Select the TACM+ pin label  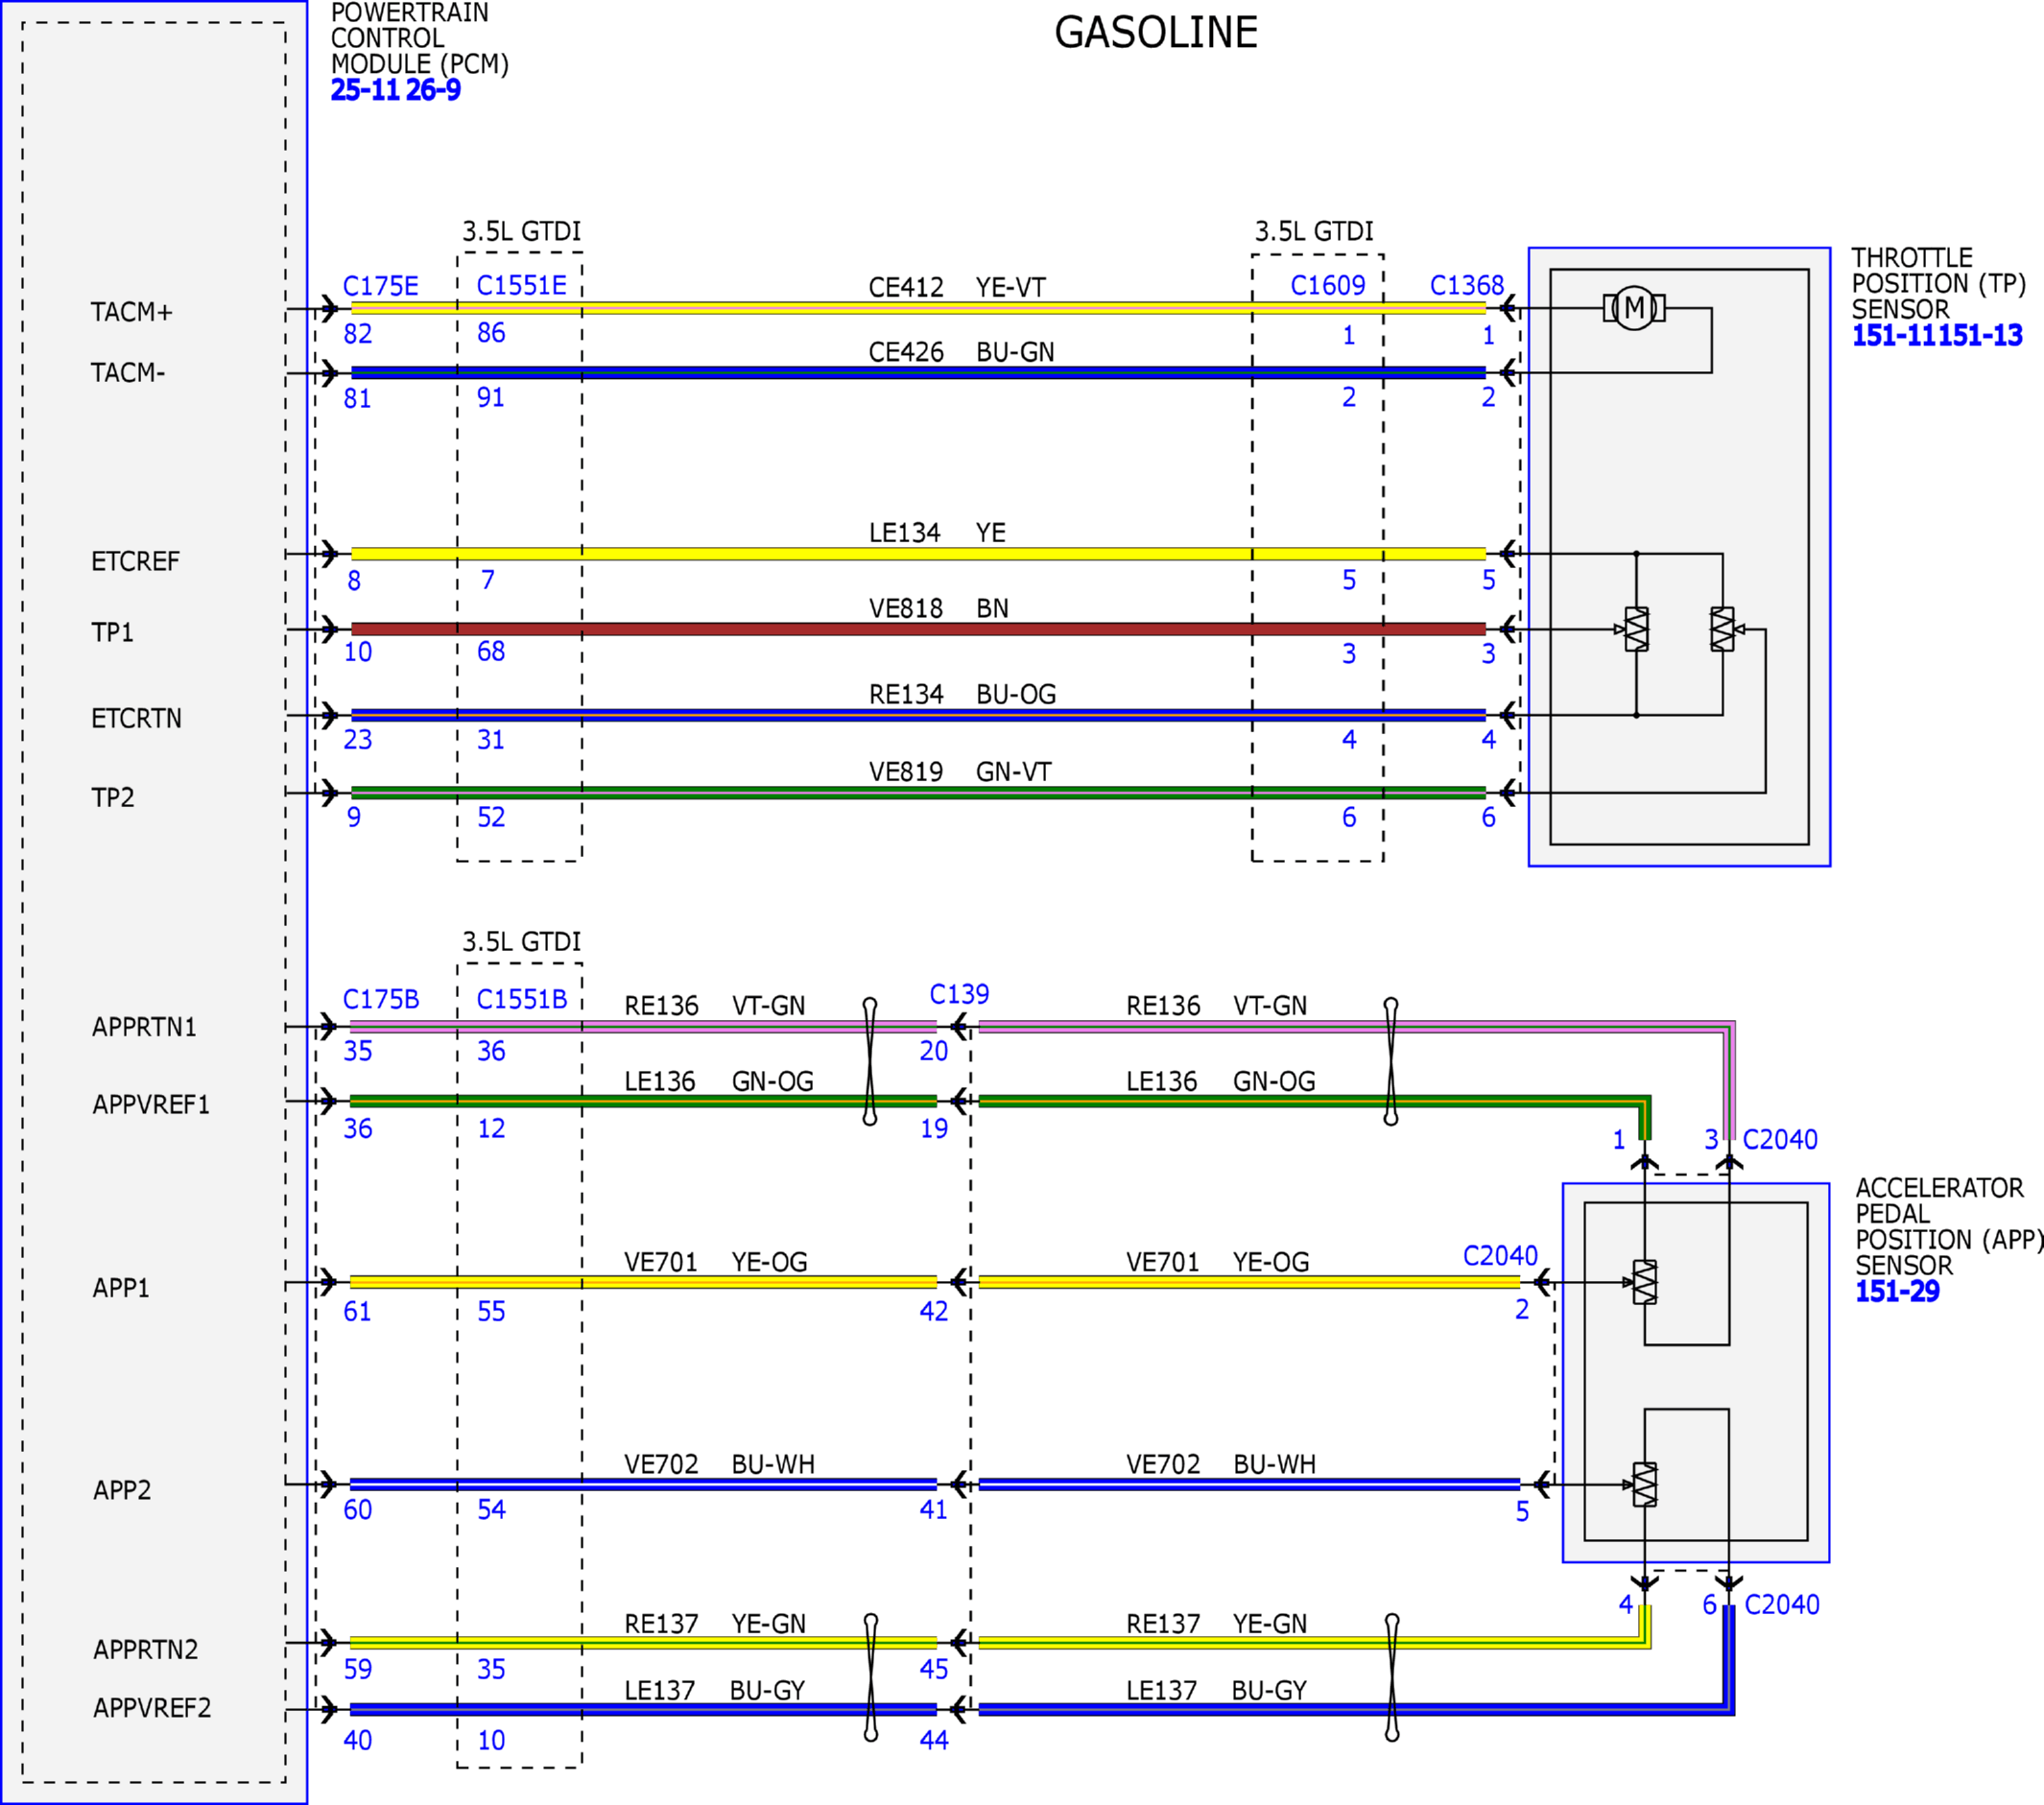tap(131, 312)
